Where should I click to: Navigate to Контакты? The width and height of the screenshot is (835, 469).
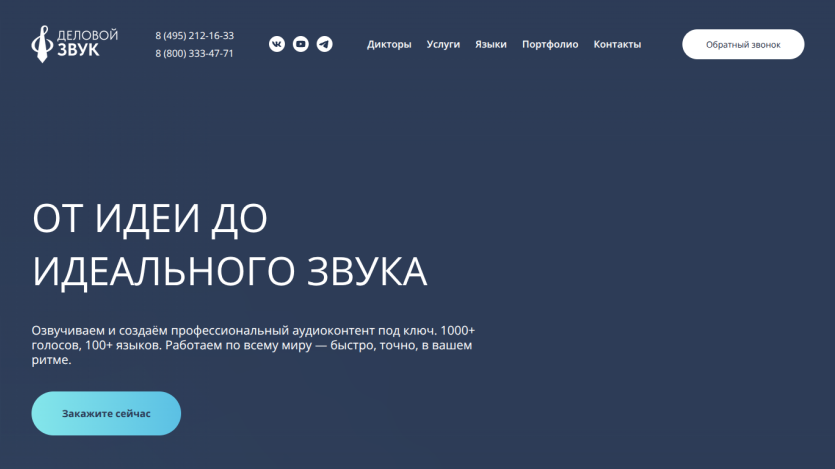pos(617,44)
